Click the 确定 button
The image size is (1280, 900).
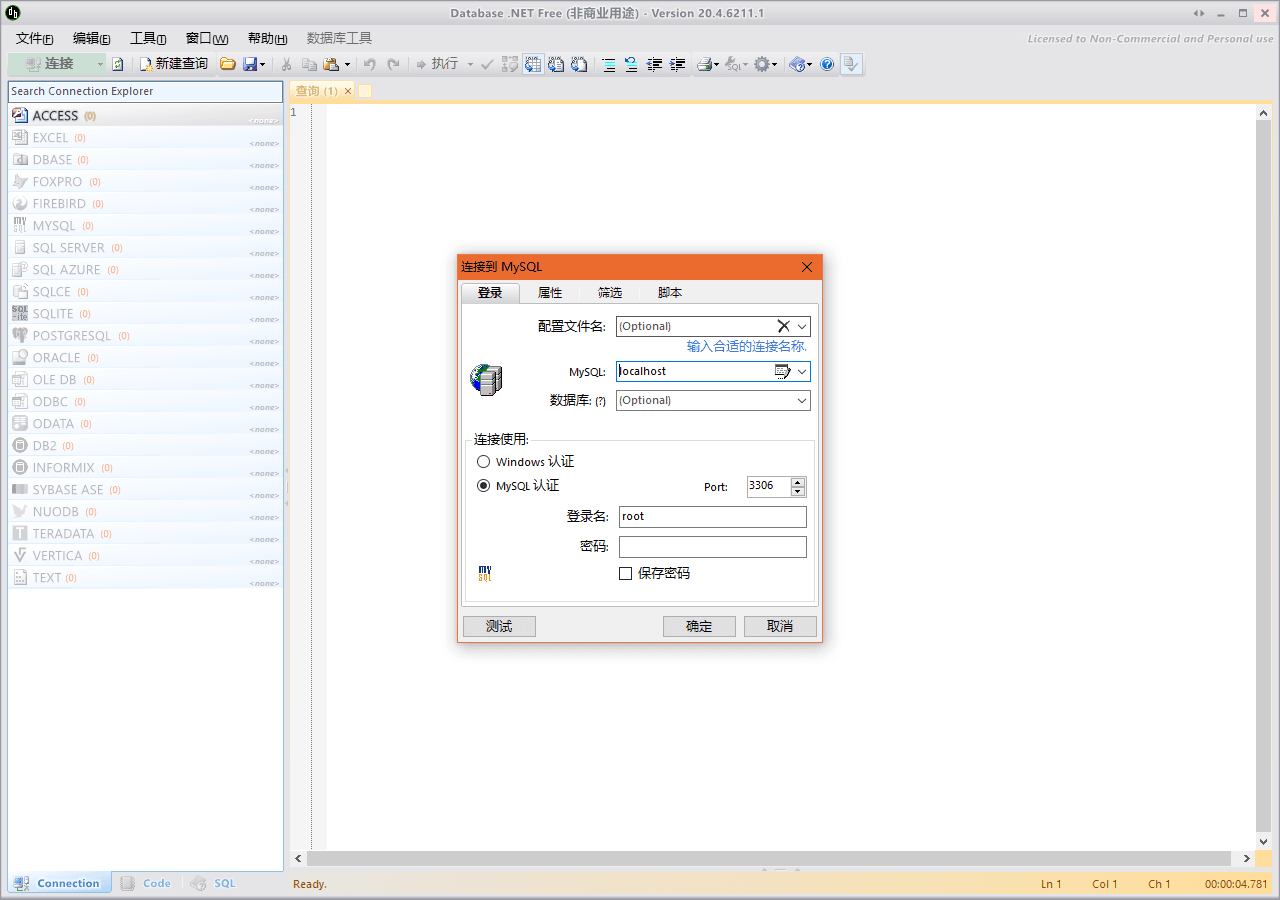[699, 626]
